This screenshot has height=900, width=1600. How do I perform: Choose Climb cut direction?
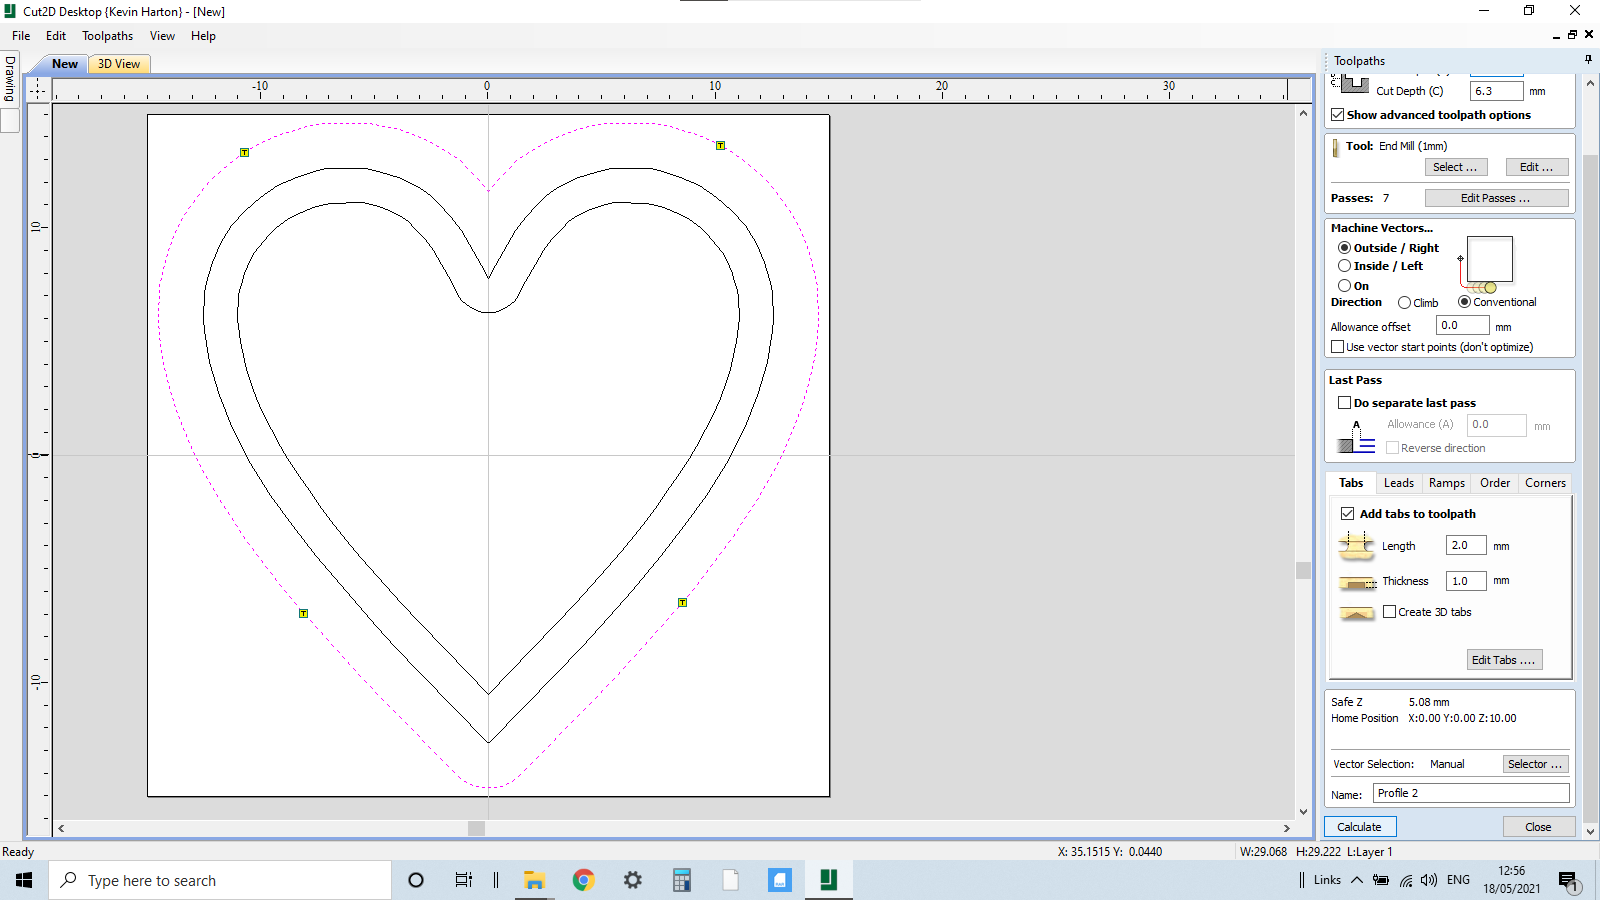[1404, 303]
